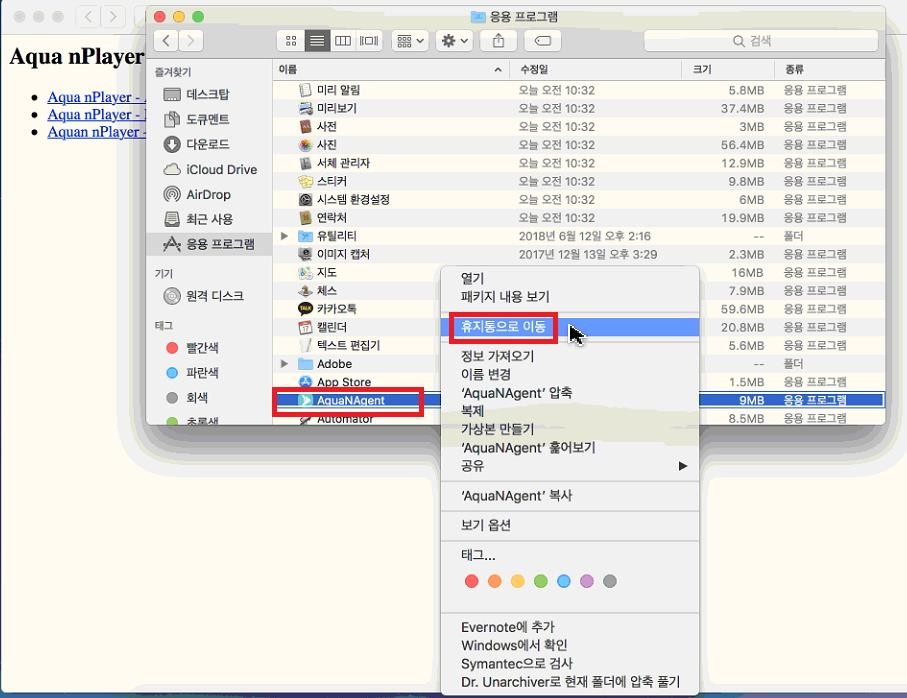Choose Symantec으로 검사 from context menu
Image resolution: width=907 pixels, height=698 pixels.
(570, 663)
